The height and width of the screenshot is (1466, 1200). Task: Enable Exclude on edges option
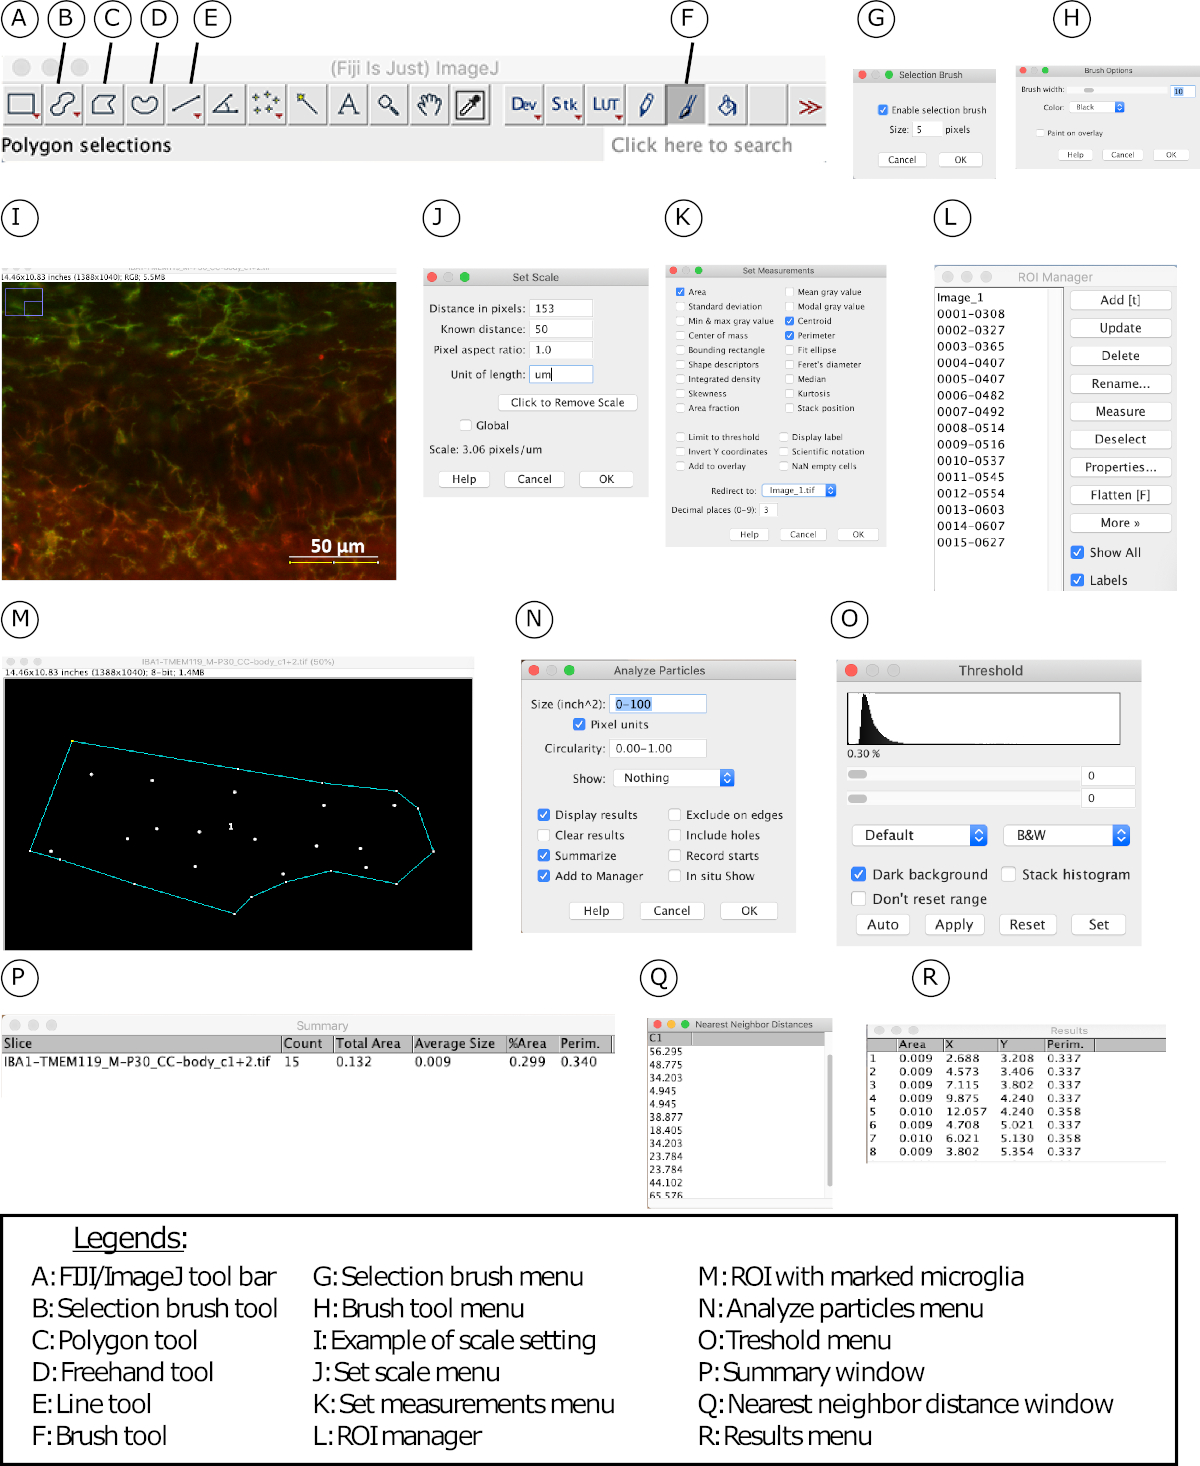[675, 815]
